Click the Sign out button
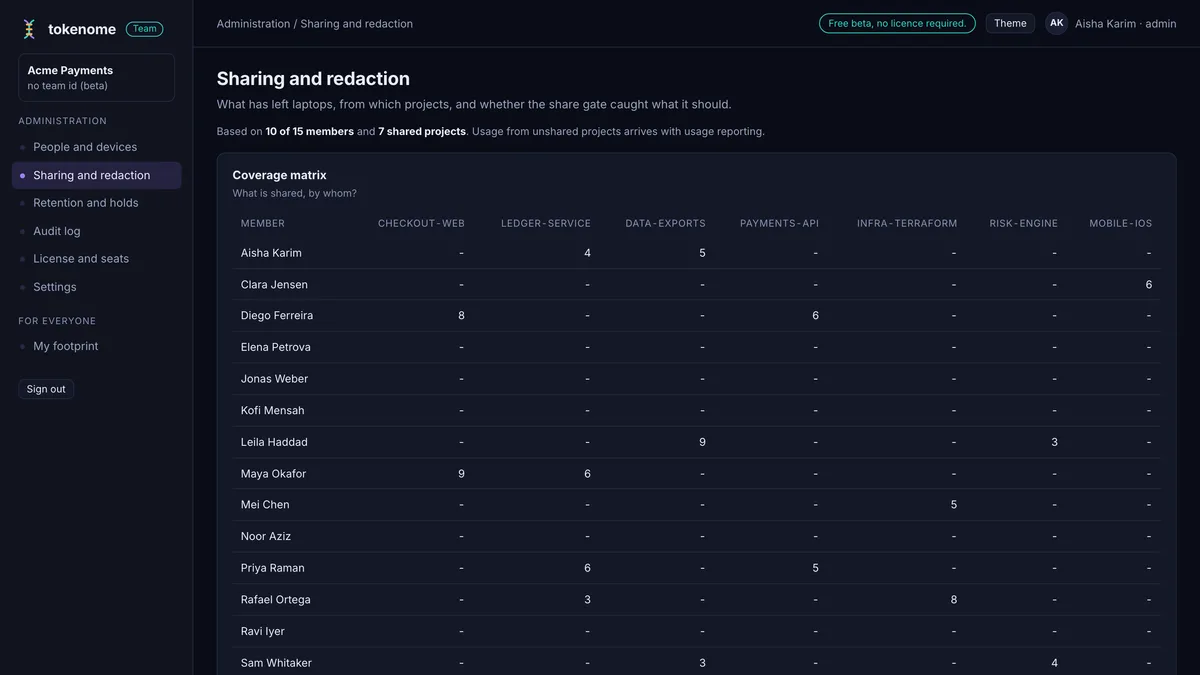Screen dimensions: 1200x675 pyautogui.click(x=46, y=389)
